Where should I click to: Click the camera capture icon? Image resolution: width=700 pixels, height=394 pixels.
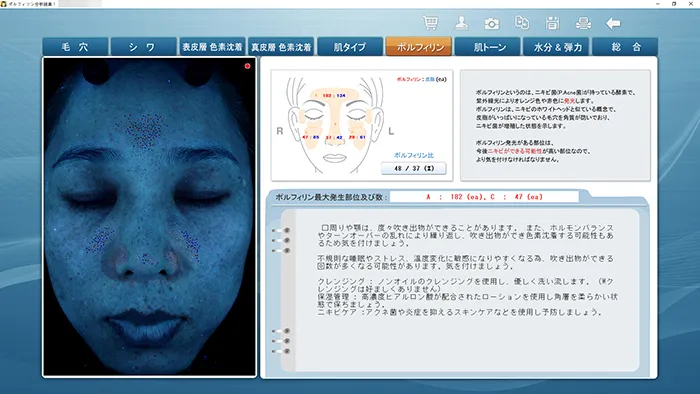[x=492, y=23]
